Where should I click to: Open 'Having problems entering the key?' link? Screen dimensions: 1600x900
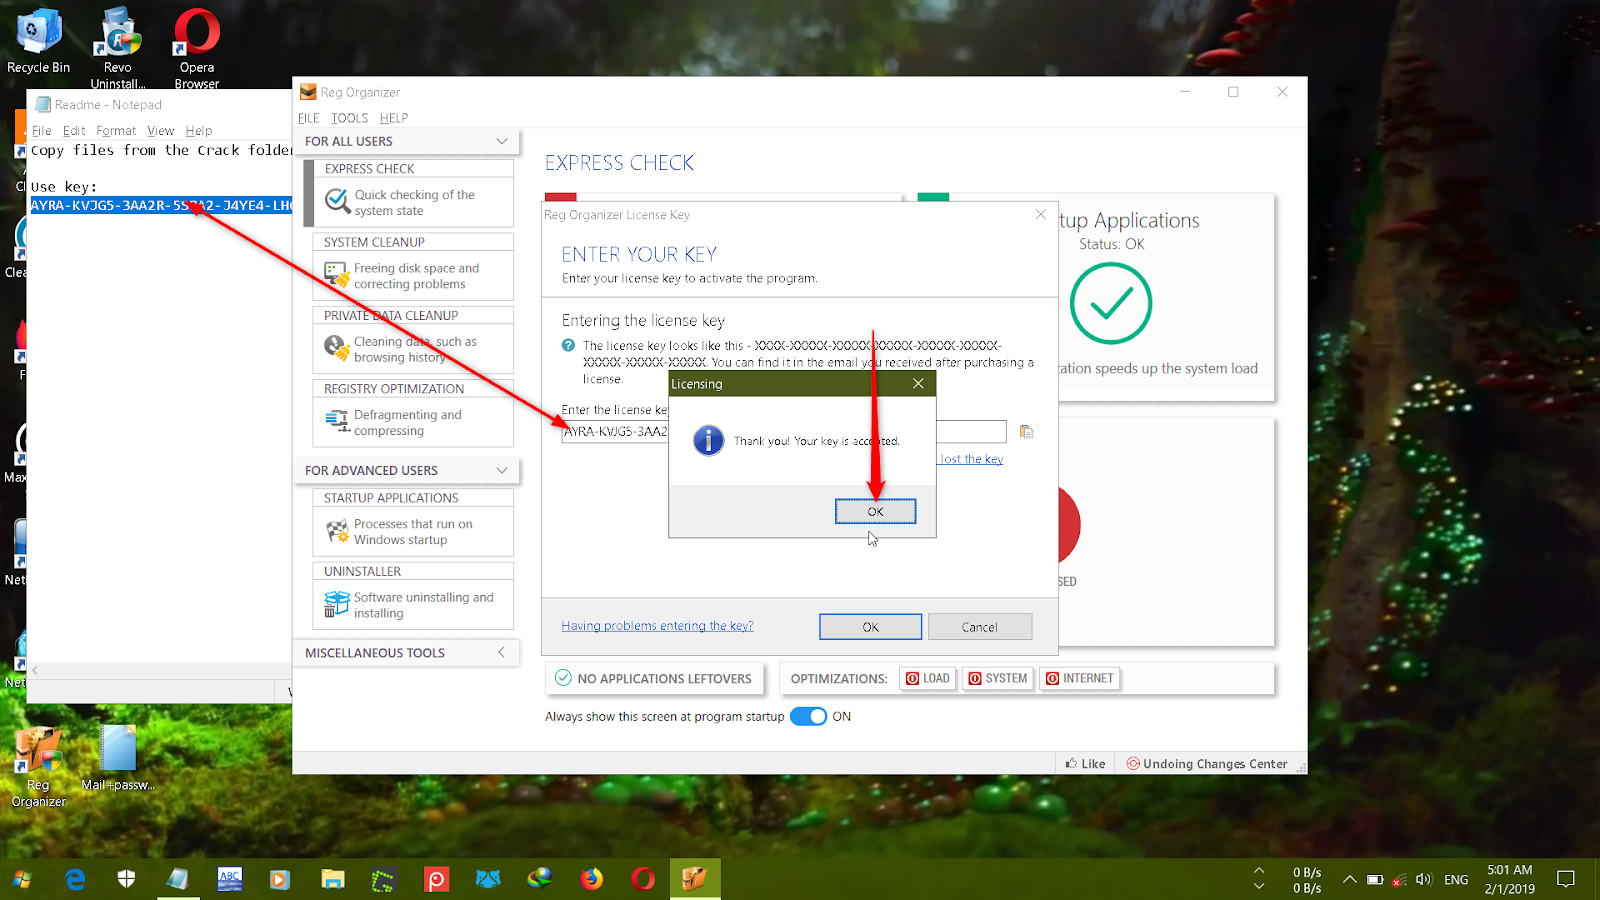[x=657, y=626]
